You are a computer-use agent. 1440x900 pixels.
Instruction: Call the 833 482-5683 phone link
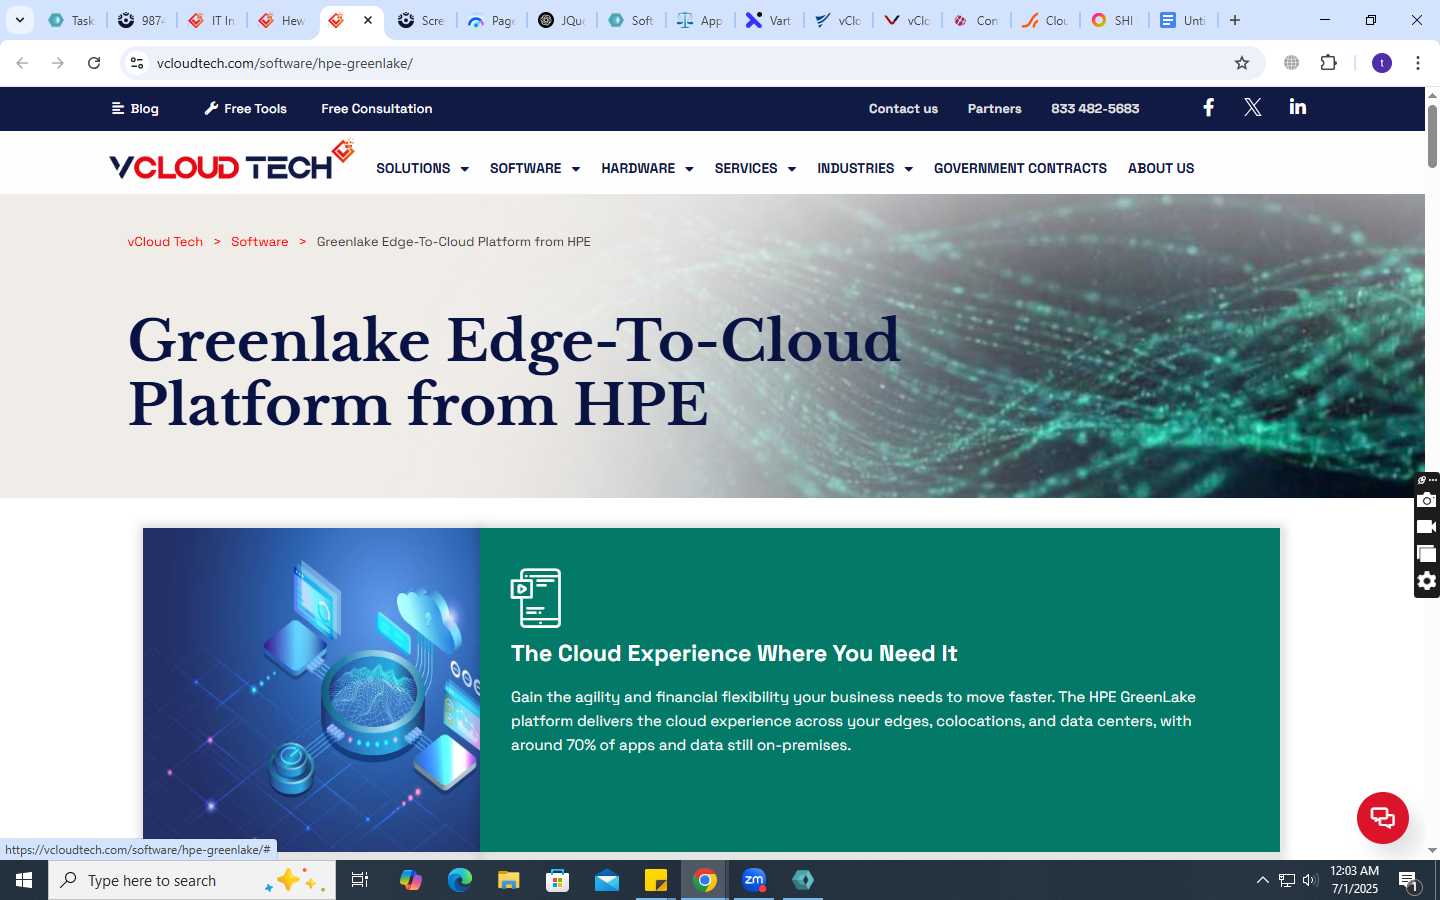coord(1095,108)
